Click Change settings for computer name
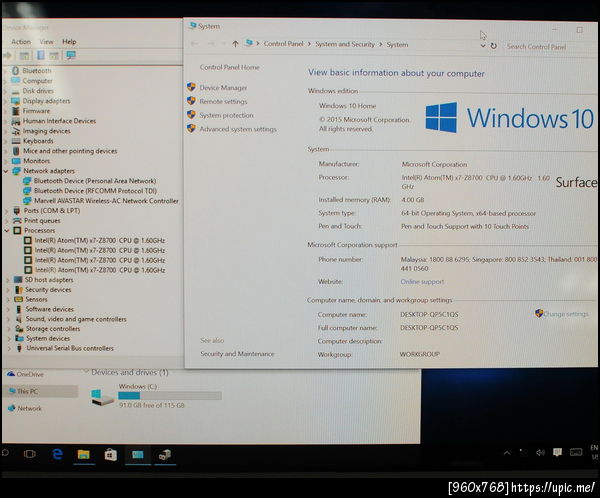Image resolution: width=600 pixels, height=498 pixels. point(566,314)
